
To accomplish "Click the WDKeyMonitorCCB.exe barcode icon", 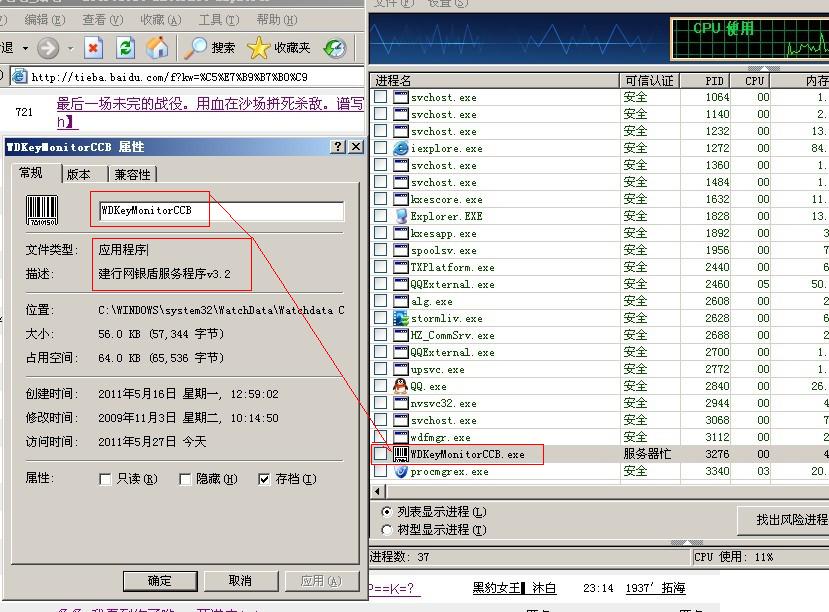I will coord(401,454).
